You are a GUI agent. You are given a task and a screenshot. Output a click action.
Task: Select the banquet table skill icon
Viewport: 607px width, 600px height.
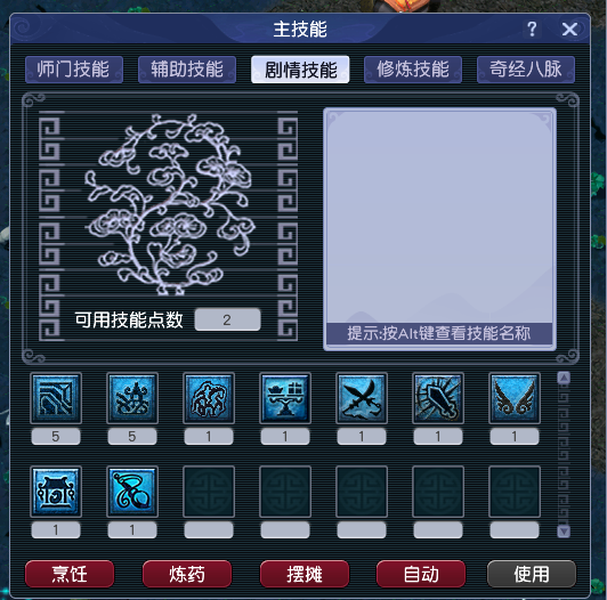tap(285, 398)
